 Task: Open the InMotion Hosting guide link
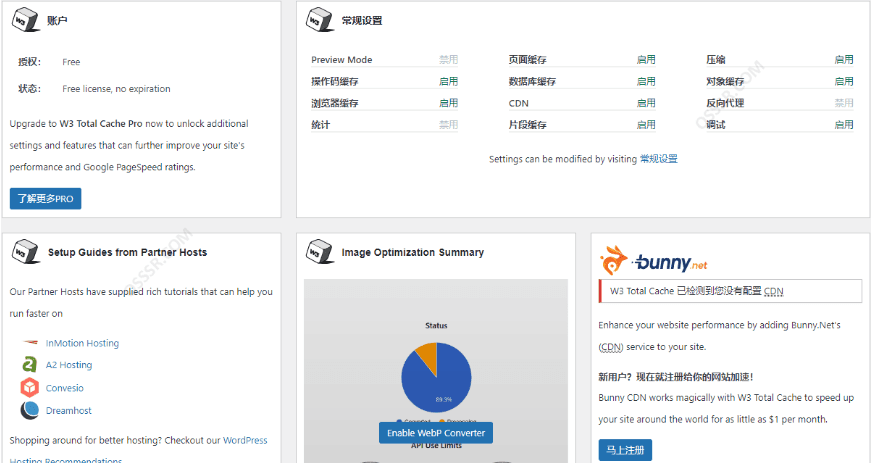[x=82, y=343]
